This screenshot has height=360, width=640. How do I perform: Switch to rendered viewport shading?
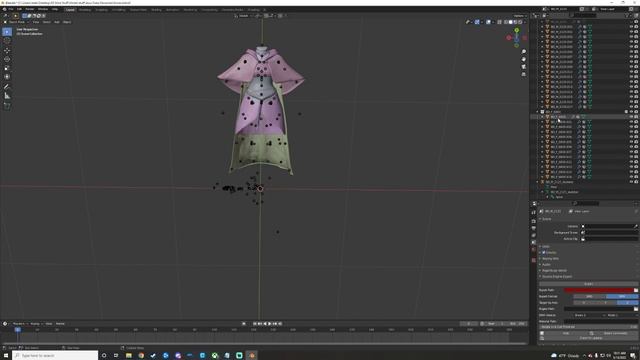point(520,22)
